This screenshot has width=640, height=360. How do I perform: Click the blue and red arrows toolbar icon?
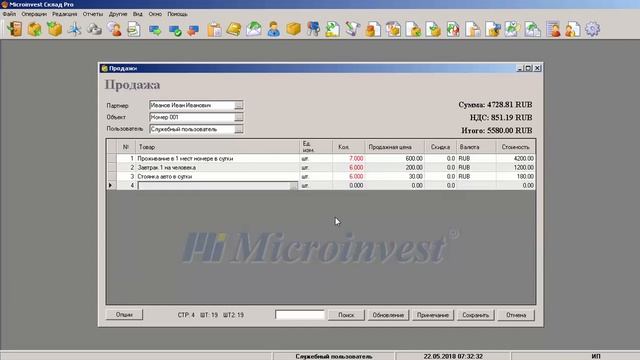click(x=193, y=30)
